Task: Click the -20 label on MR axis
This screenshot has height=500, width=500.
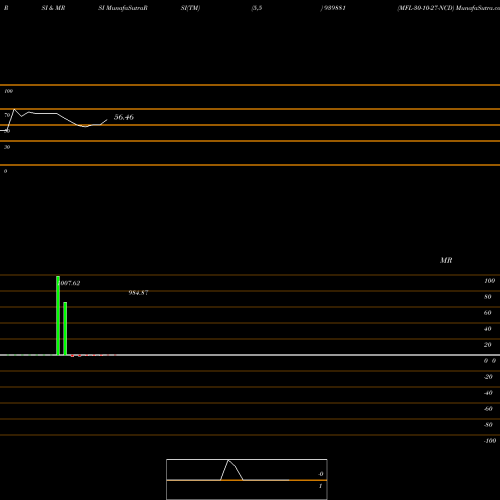Action: pyautogui.click(x=488, y=377)
